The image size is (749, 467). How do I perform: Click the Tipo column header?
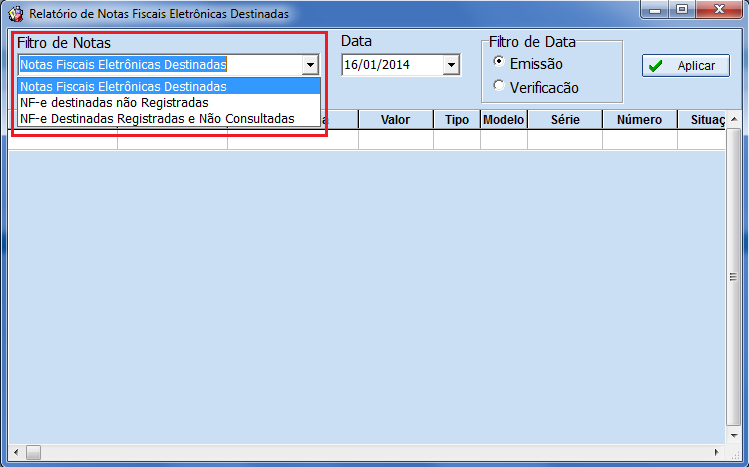[x=457, y=120]
